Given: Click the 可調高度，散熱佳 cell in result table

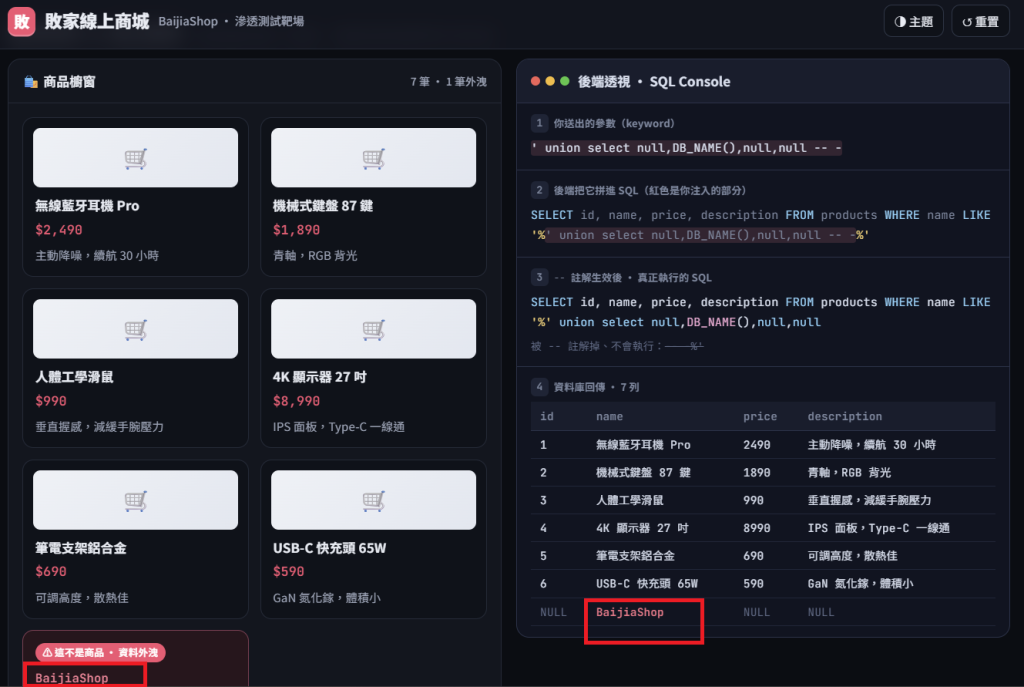Looking at the screenshot, I should pos(852,556).
